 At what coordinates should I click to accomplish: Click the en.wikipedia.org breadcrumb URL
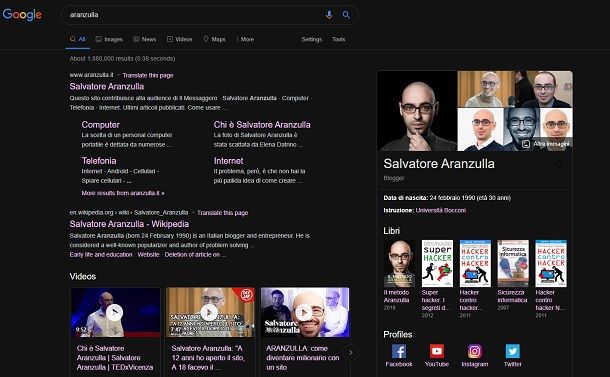(129, 213)
